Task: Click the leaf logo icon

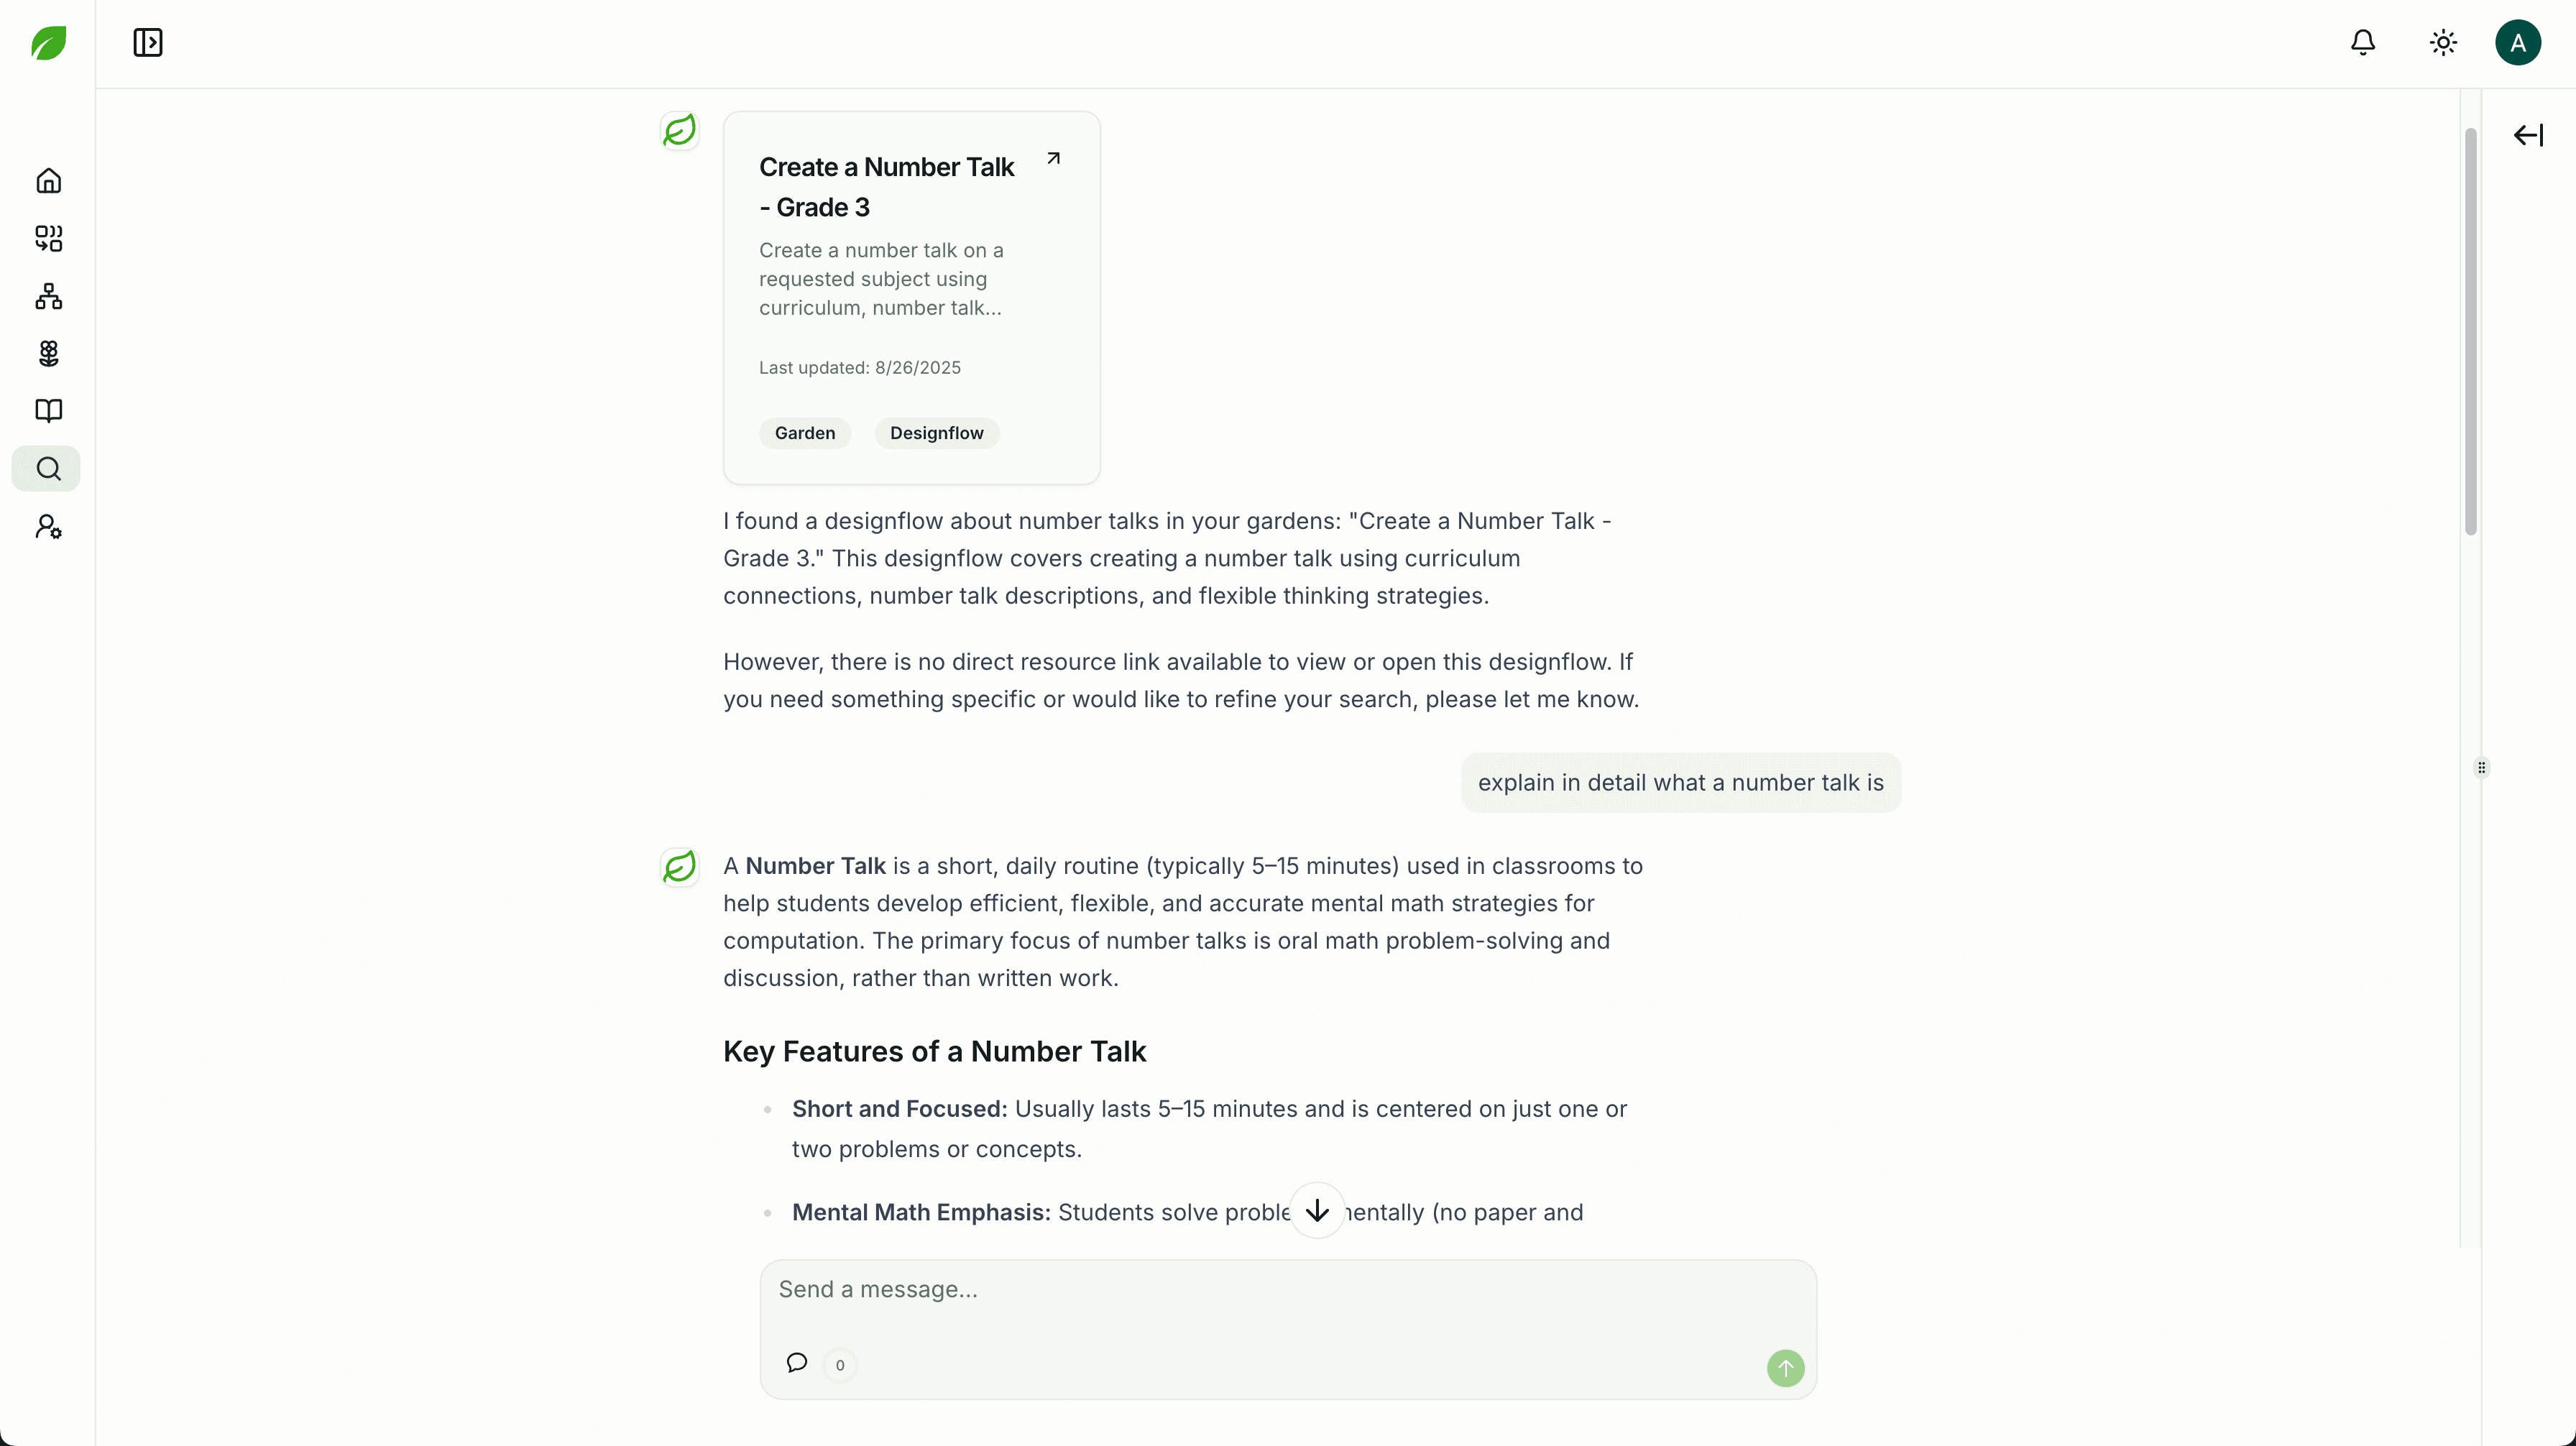Action: click(x=48, y=43)
